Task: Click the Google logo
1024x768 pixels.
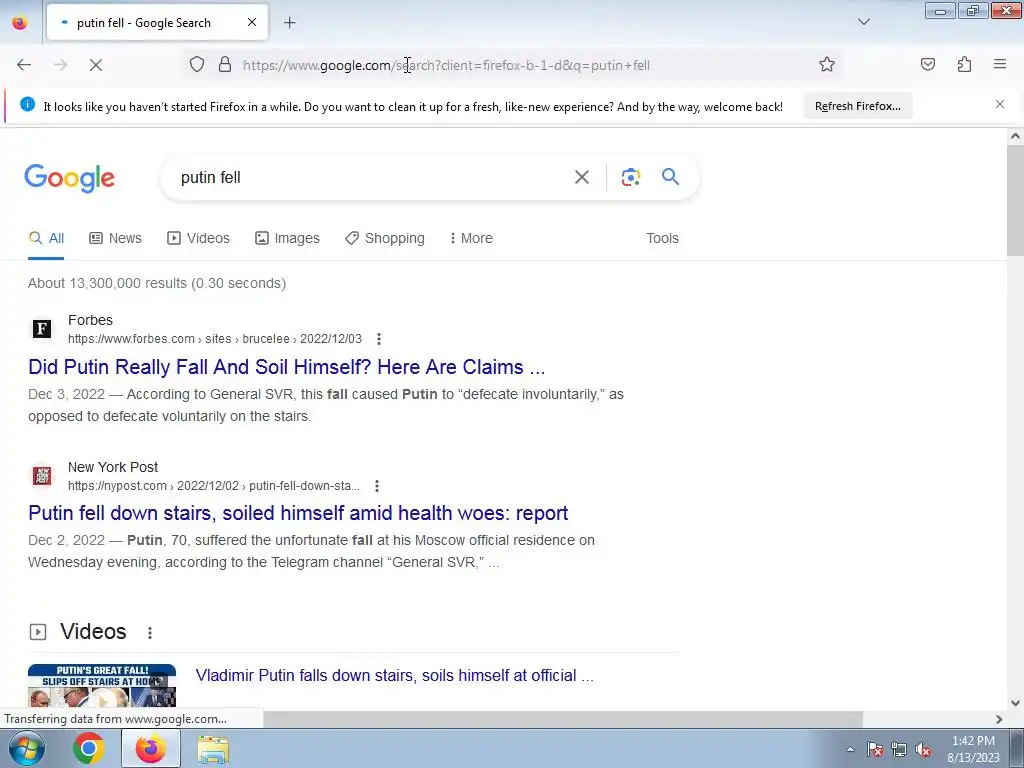Action: tap(70, 178)
